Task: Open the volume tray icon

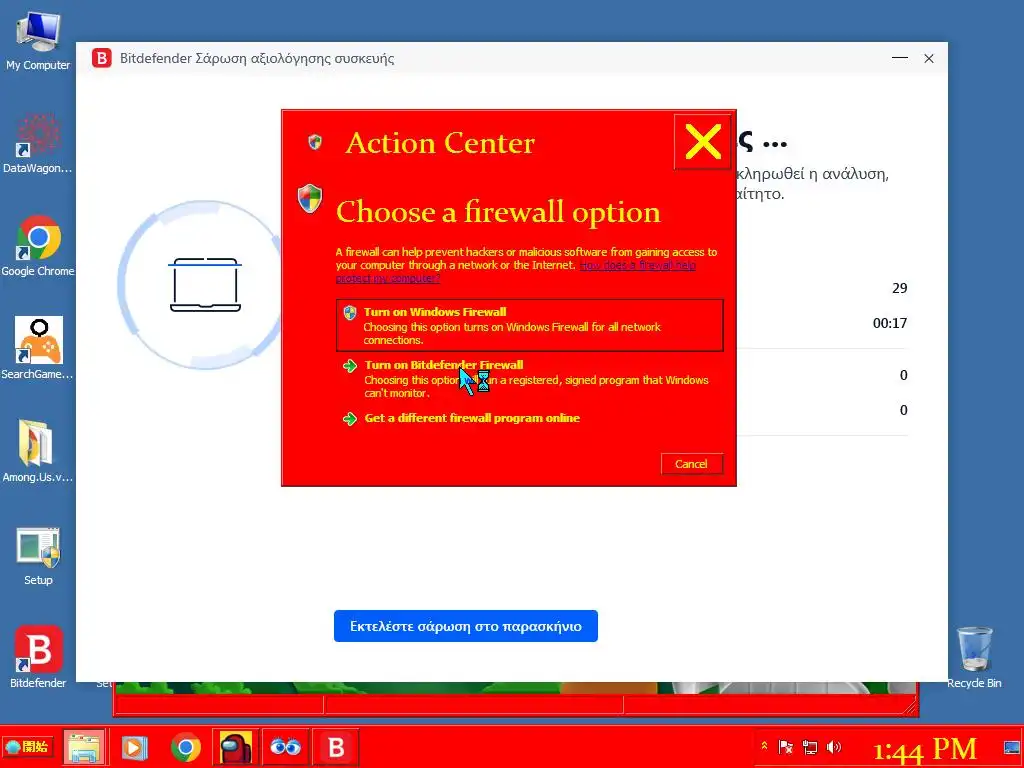Action: [834, 746]
